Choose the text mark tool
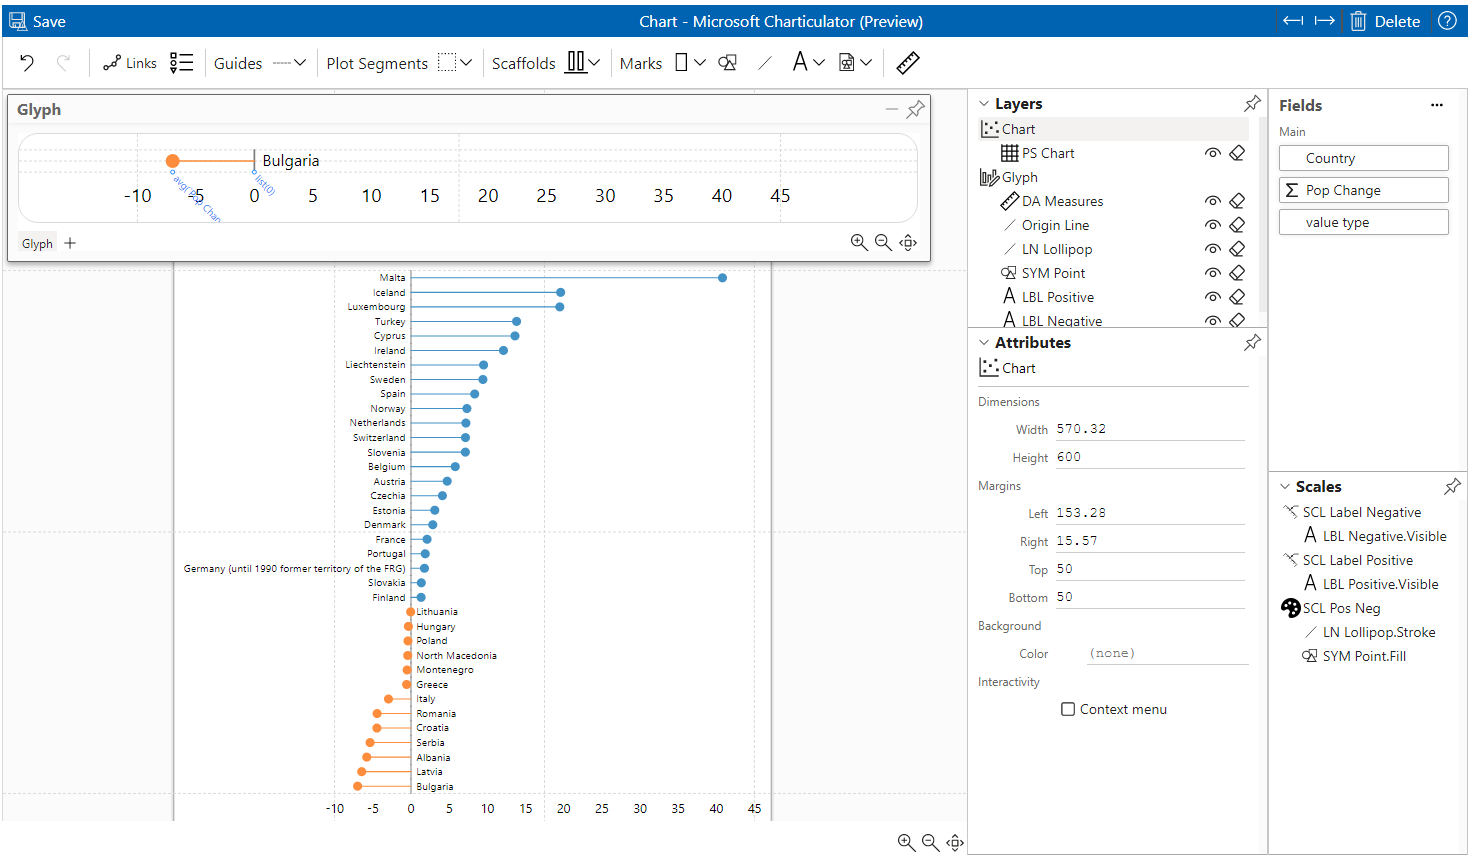Screen dimensions: 1471x858 (802, 62)
